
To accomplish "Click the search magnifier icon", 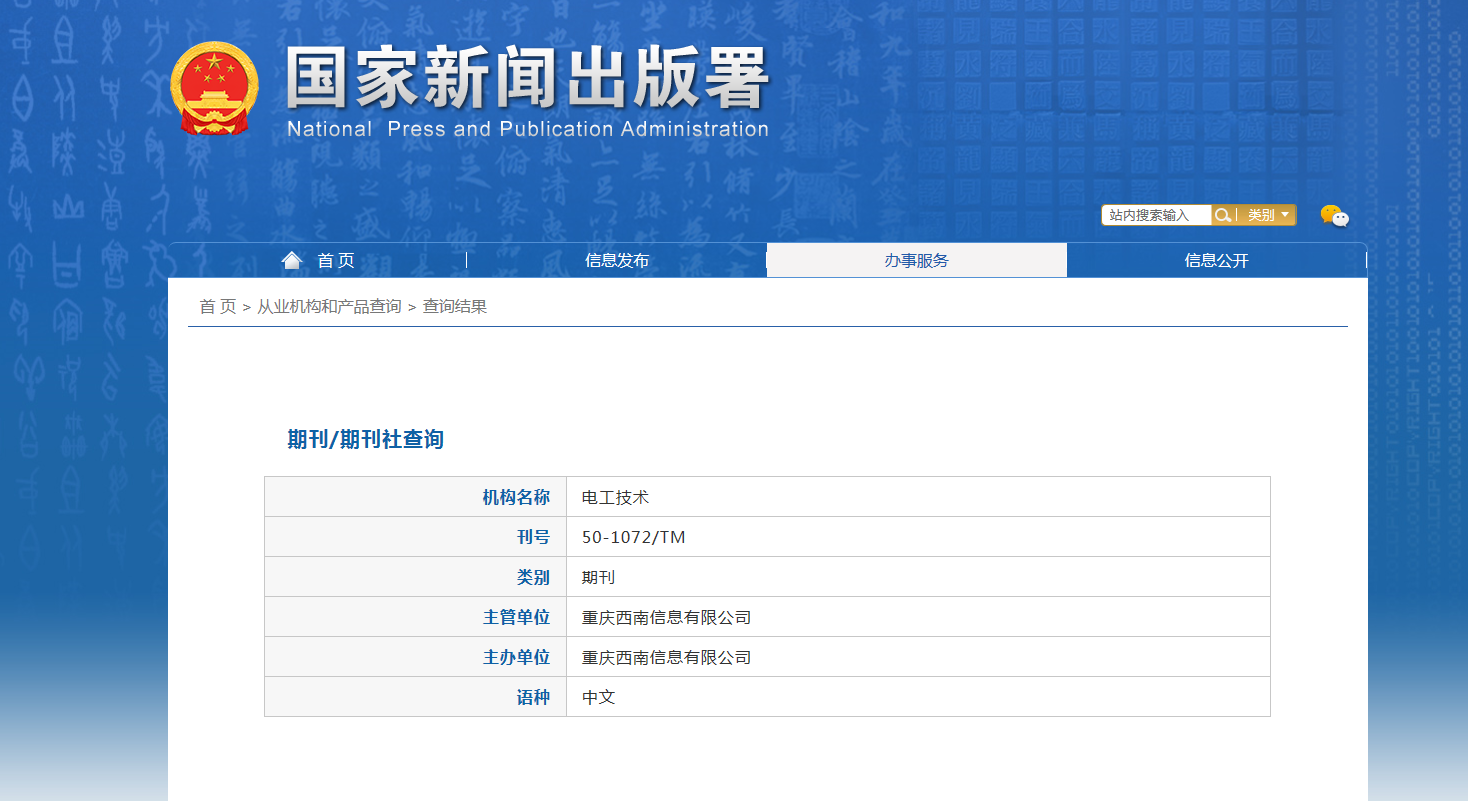I will coord(1222,214).
